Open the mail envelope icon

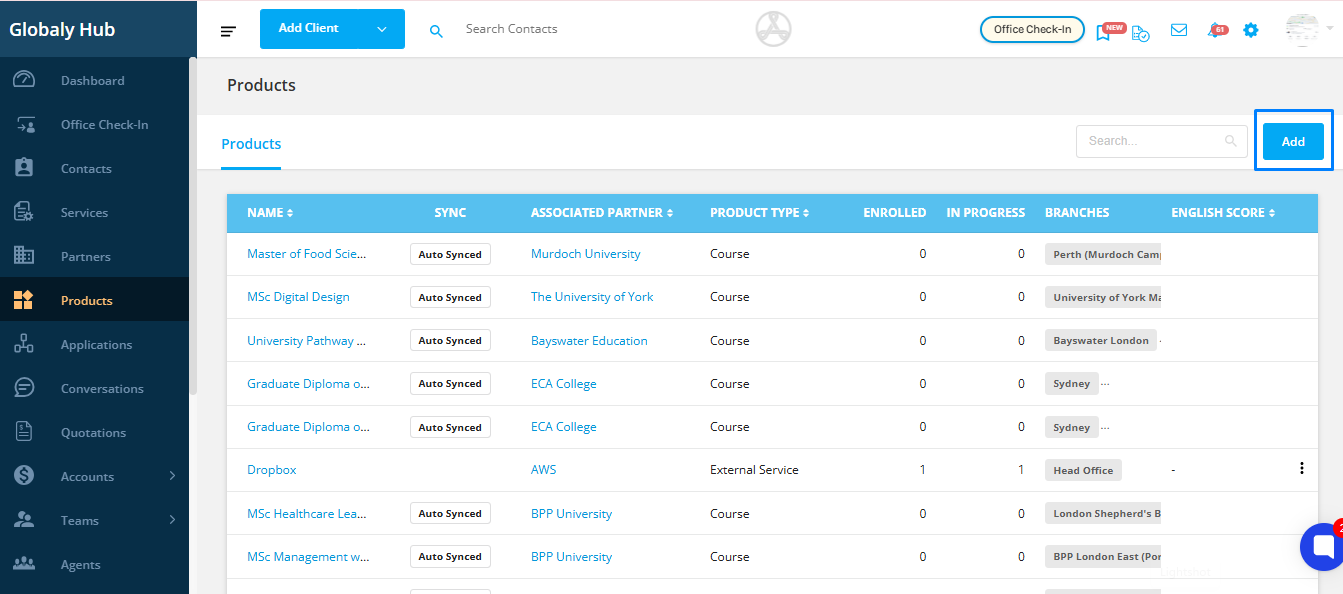1179,30
